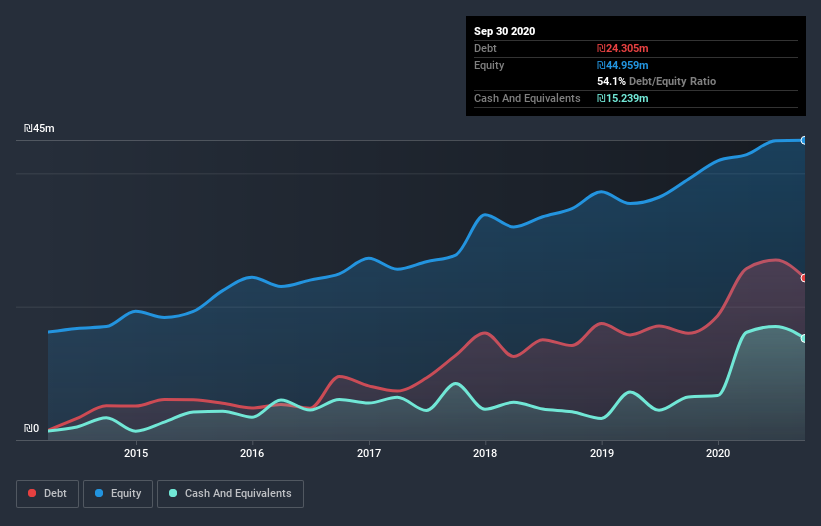
Task: Click the 54.1% Debt/Equity Ratio text
Action: click(657, 81)
